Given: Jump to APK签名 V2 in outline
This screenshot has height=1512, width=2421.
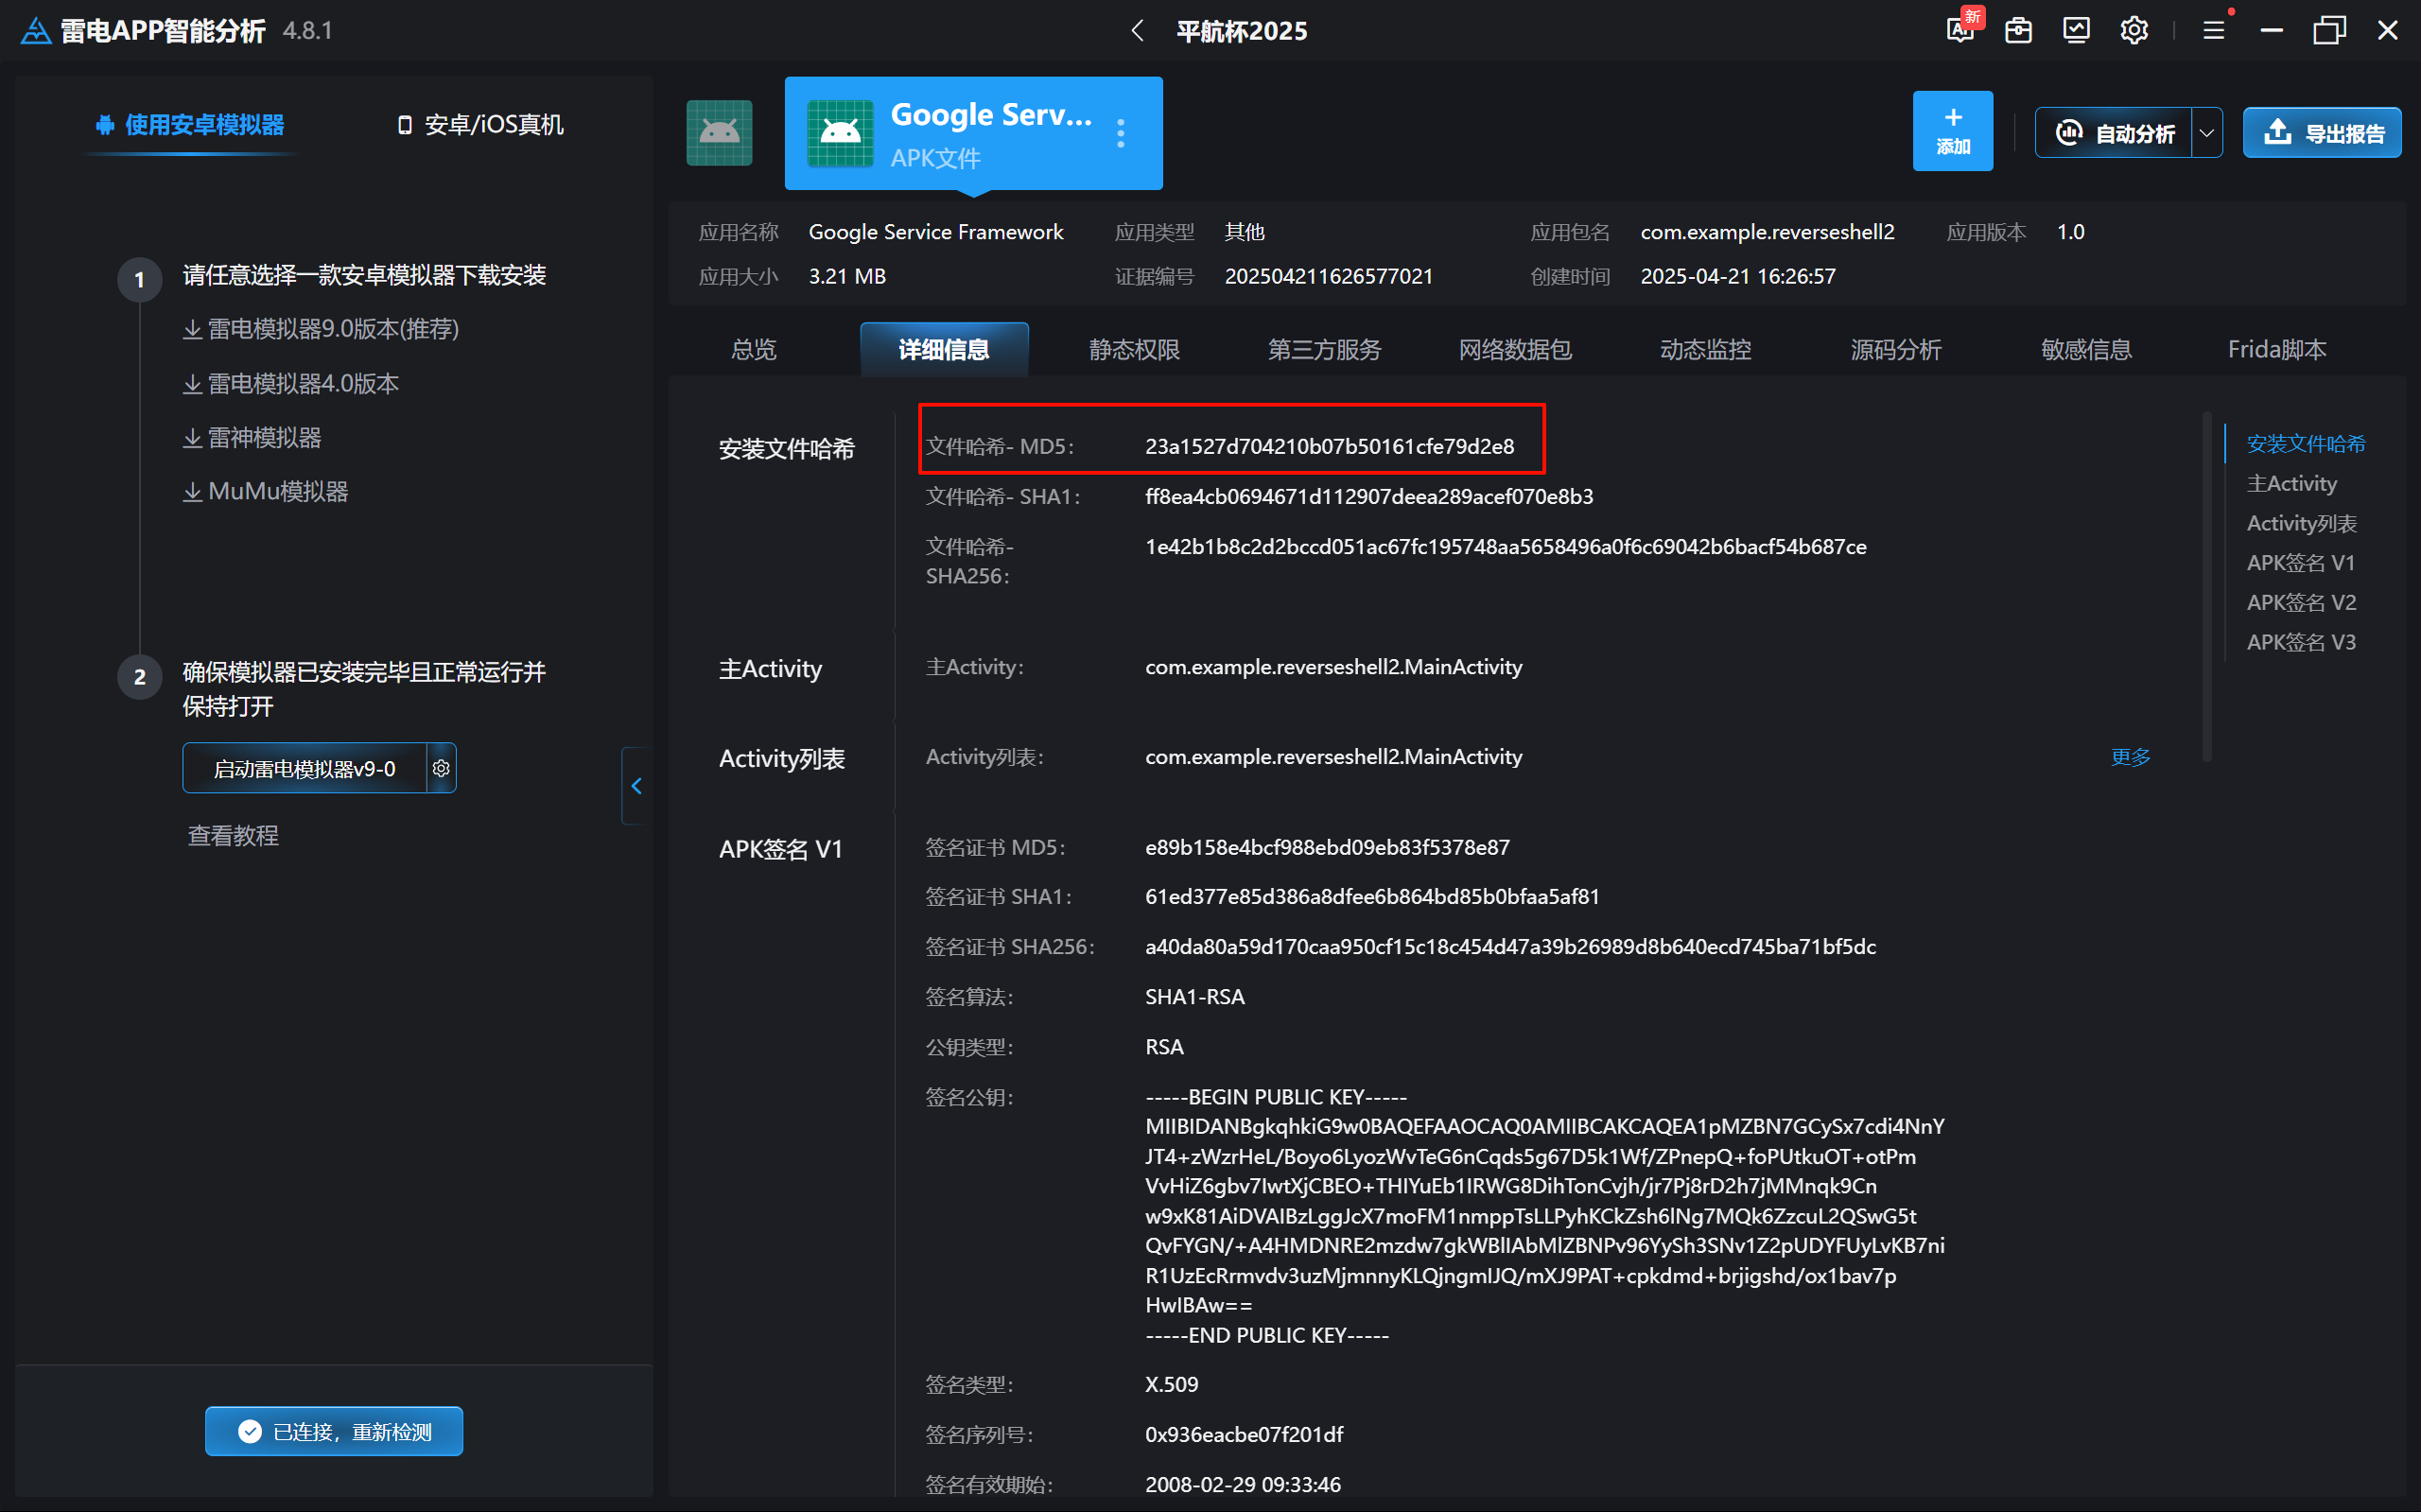Looking at the screenshot, I should point(2301,603).
